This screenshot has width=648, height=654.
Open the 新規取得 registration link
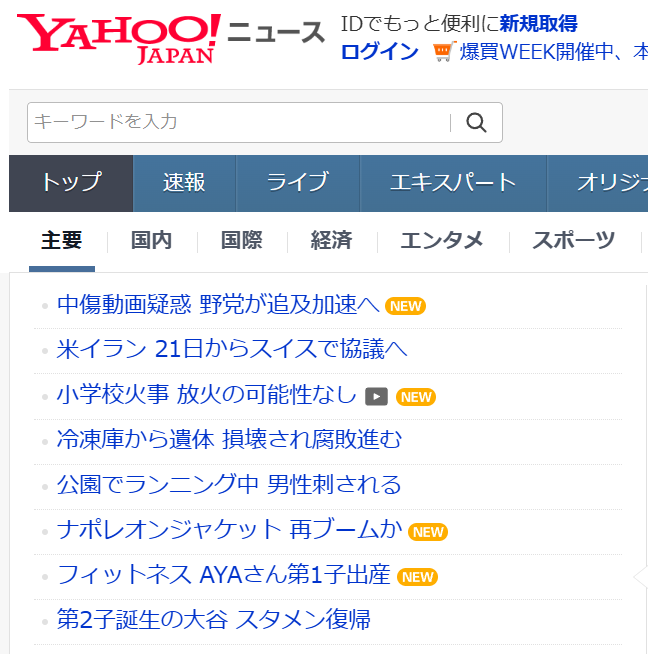pyautogui.click(x=538, y=23)
